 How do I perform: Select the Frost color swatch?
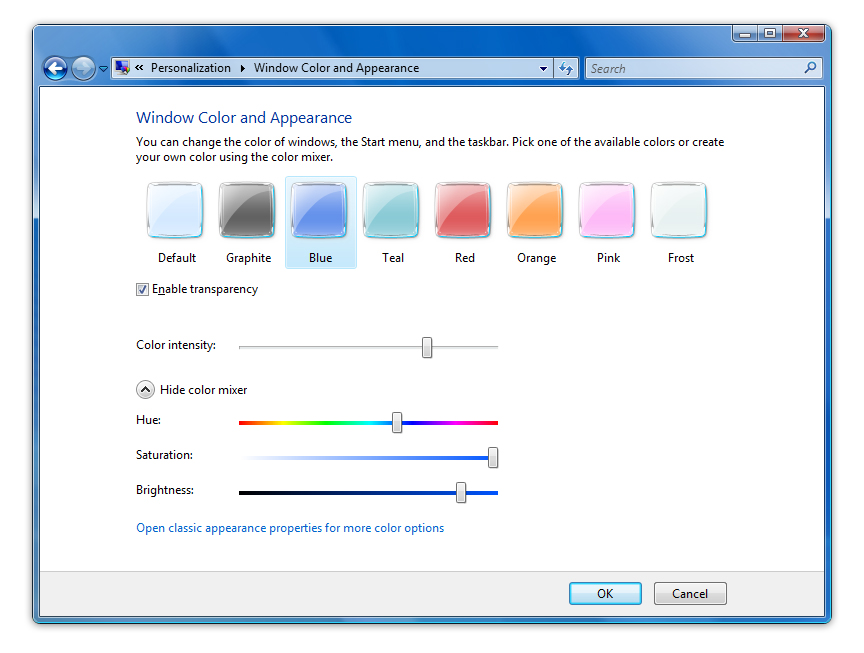680,211
